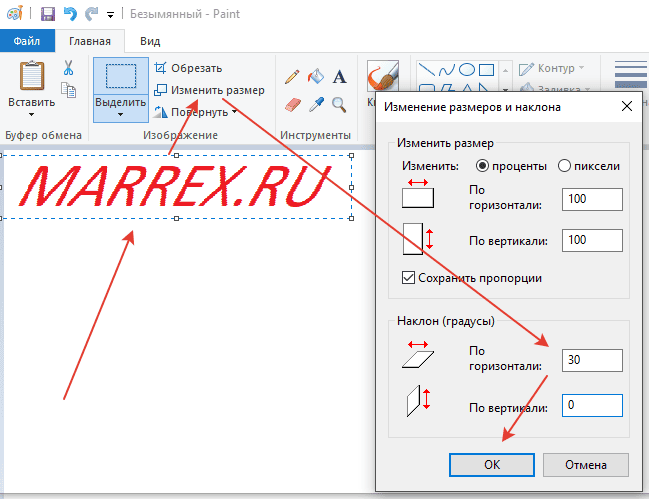This screenshot has width=649, height=499.
Task: Click resize По вертикали field with 100
Action: (x=592, y=240)
